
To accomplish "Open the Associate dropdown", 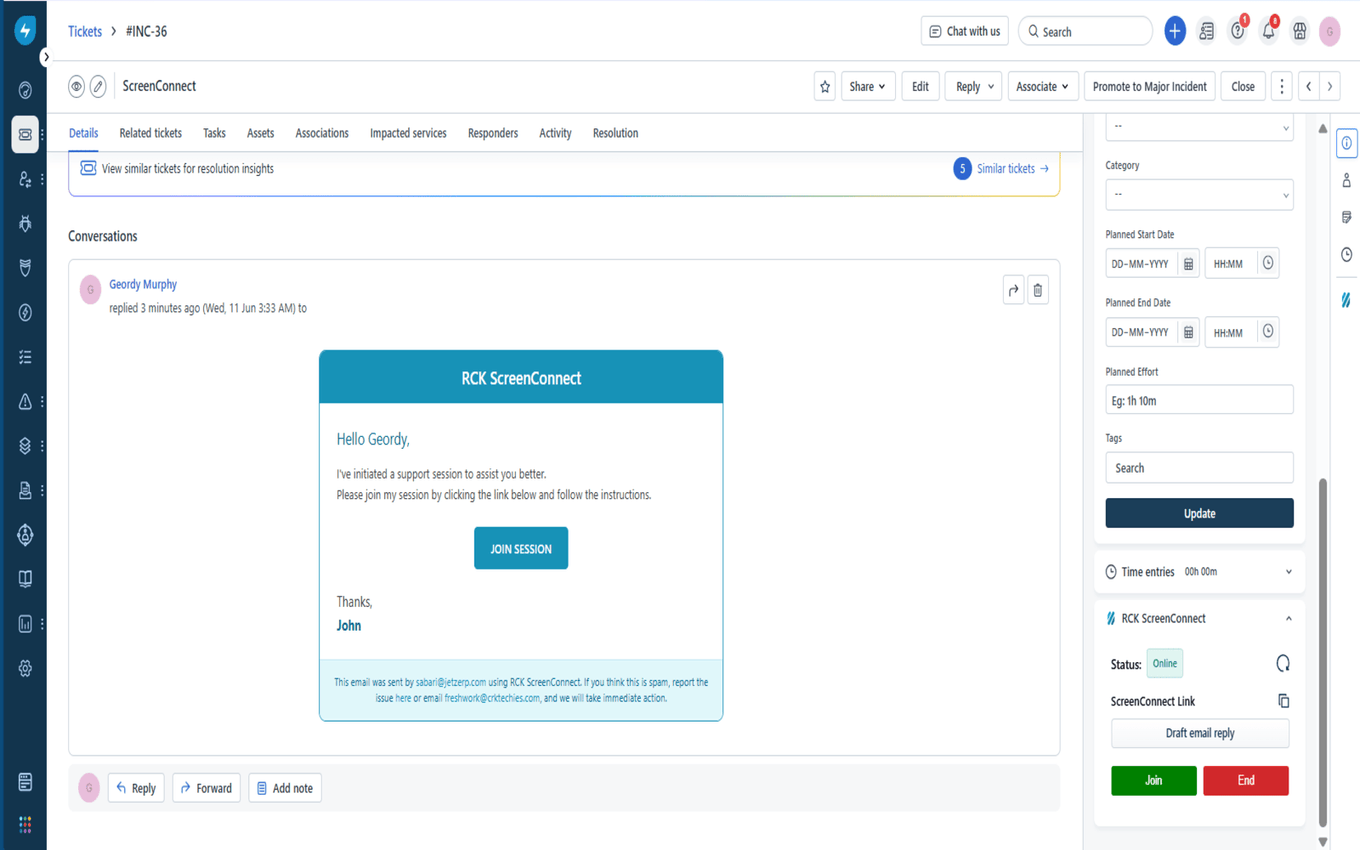I will click(1043, 86).
